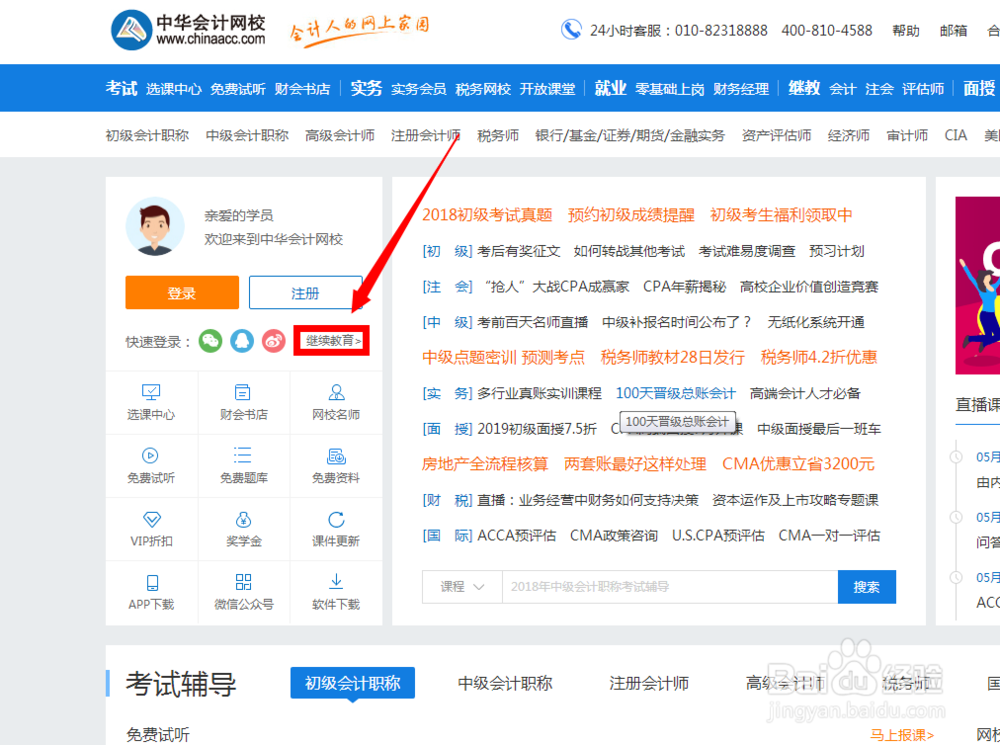
Task: Click the WeChat quick login icon
Action: 210,341
